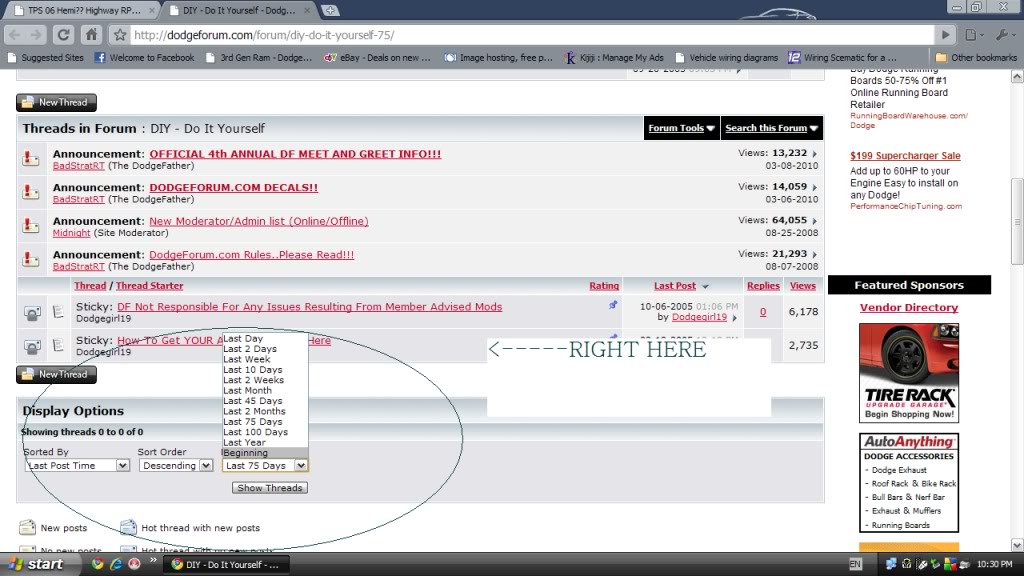Open Welcome to Facebook bookmark
The width and height of the screenshot is (1024, 576).
[144, 57]
